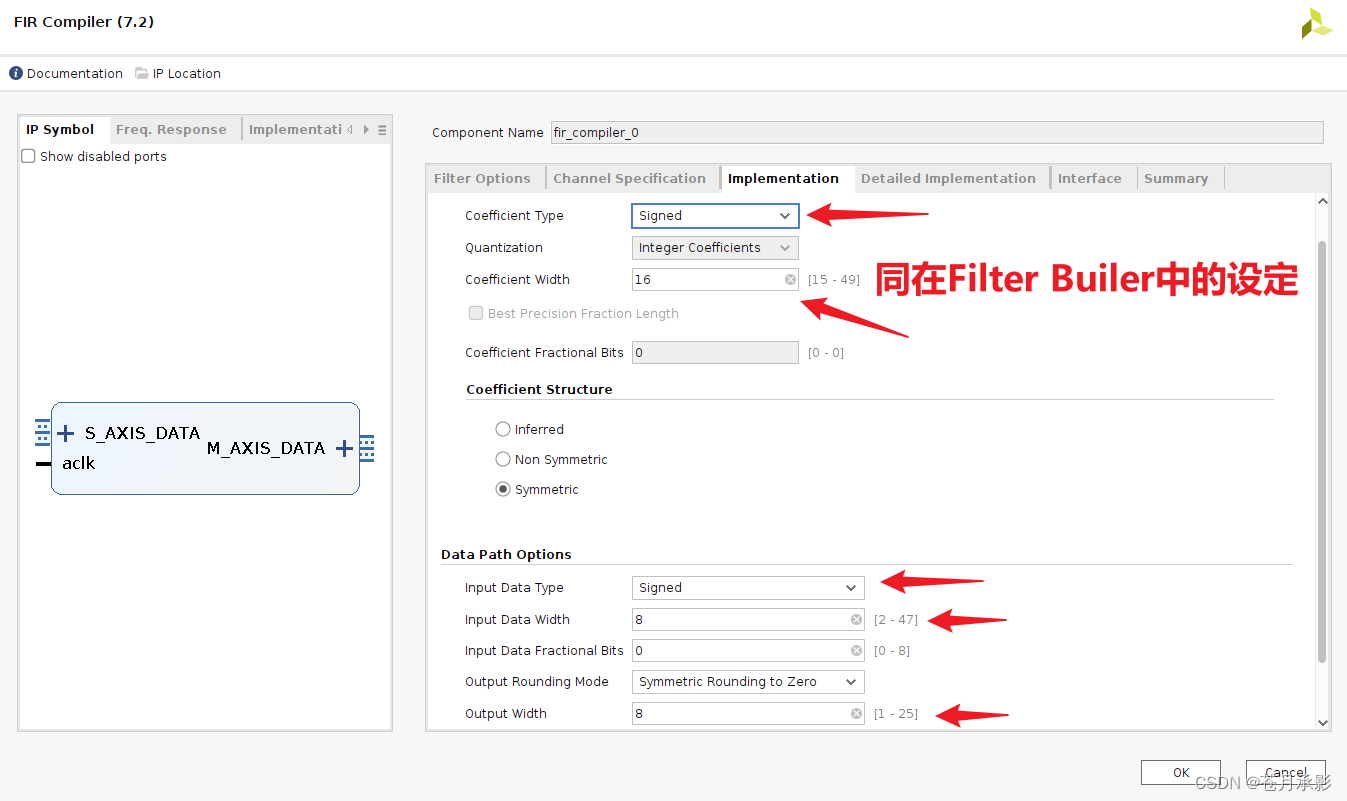Click the Cancel button
The image size is (1347, 801).
(1286, 773)
